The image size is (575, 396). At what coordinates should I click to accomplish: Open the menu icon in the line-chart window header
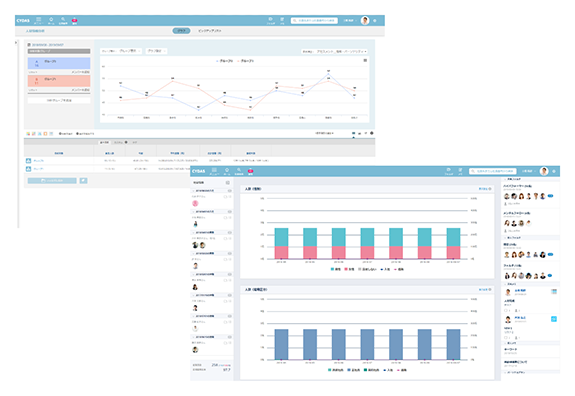point(39,20)
